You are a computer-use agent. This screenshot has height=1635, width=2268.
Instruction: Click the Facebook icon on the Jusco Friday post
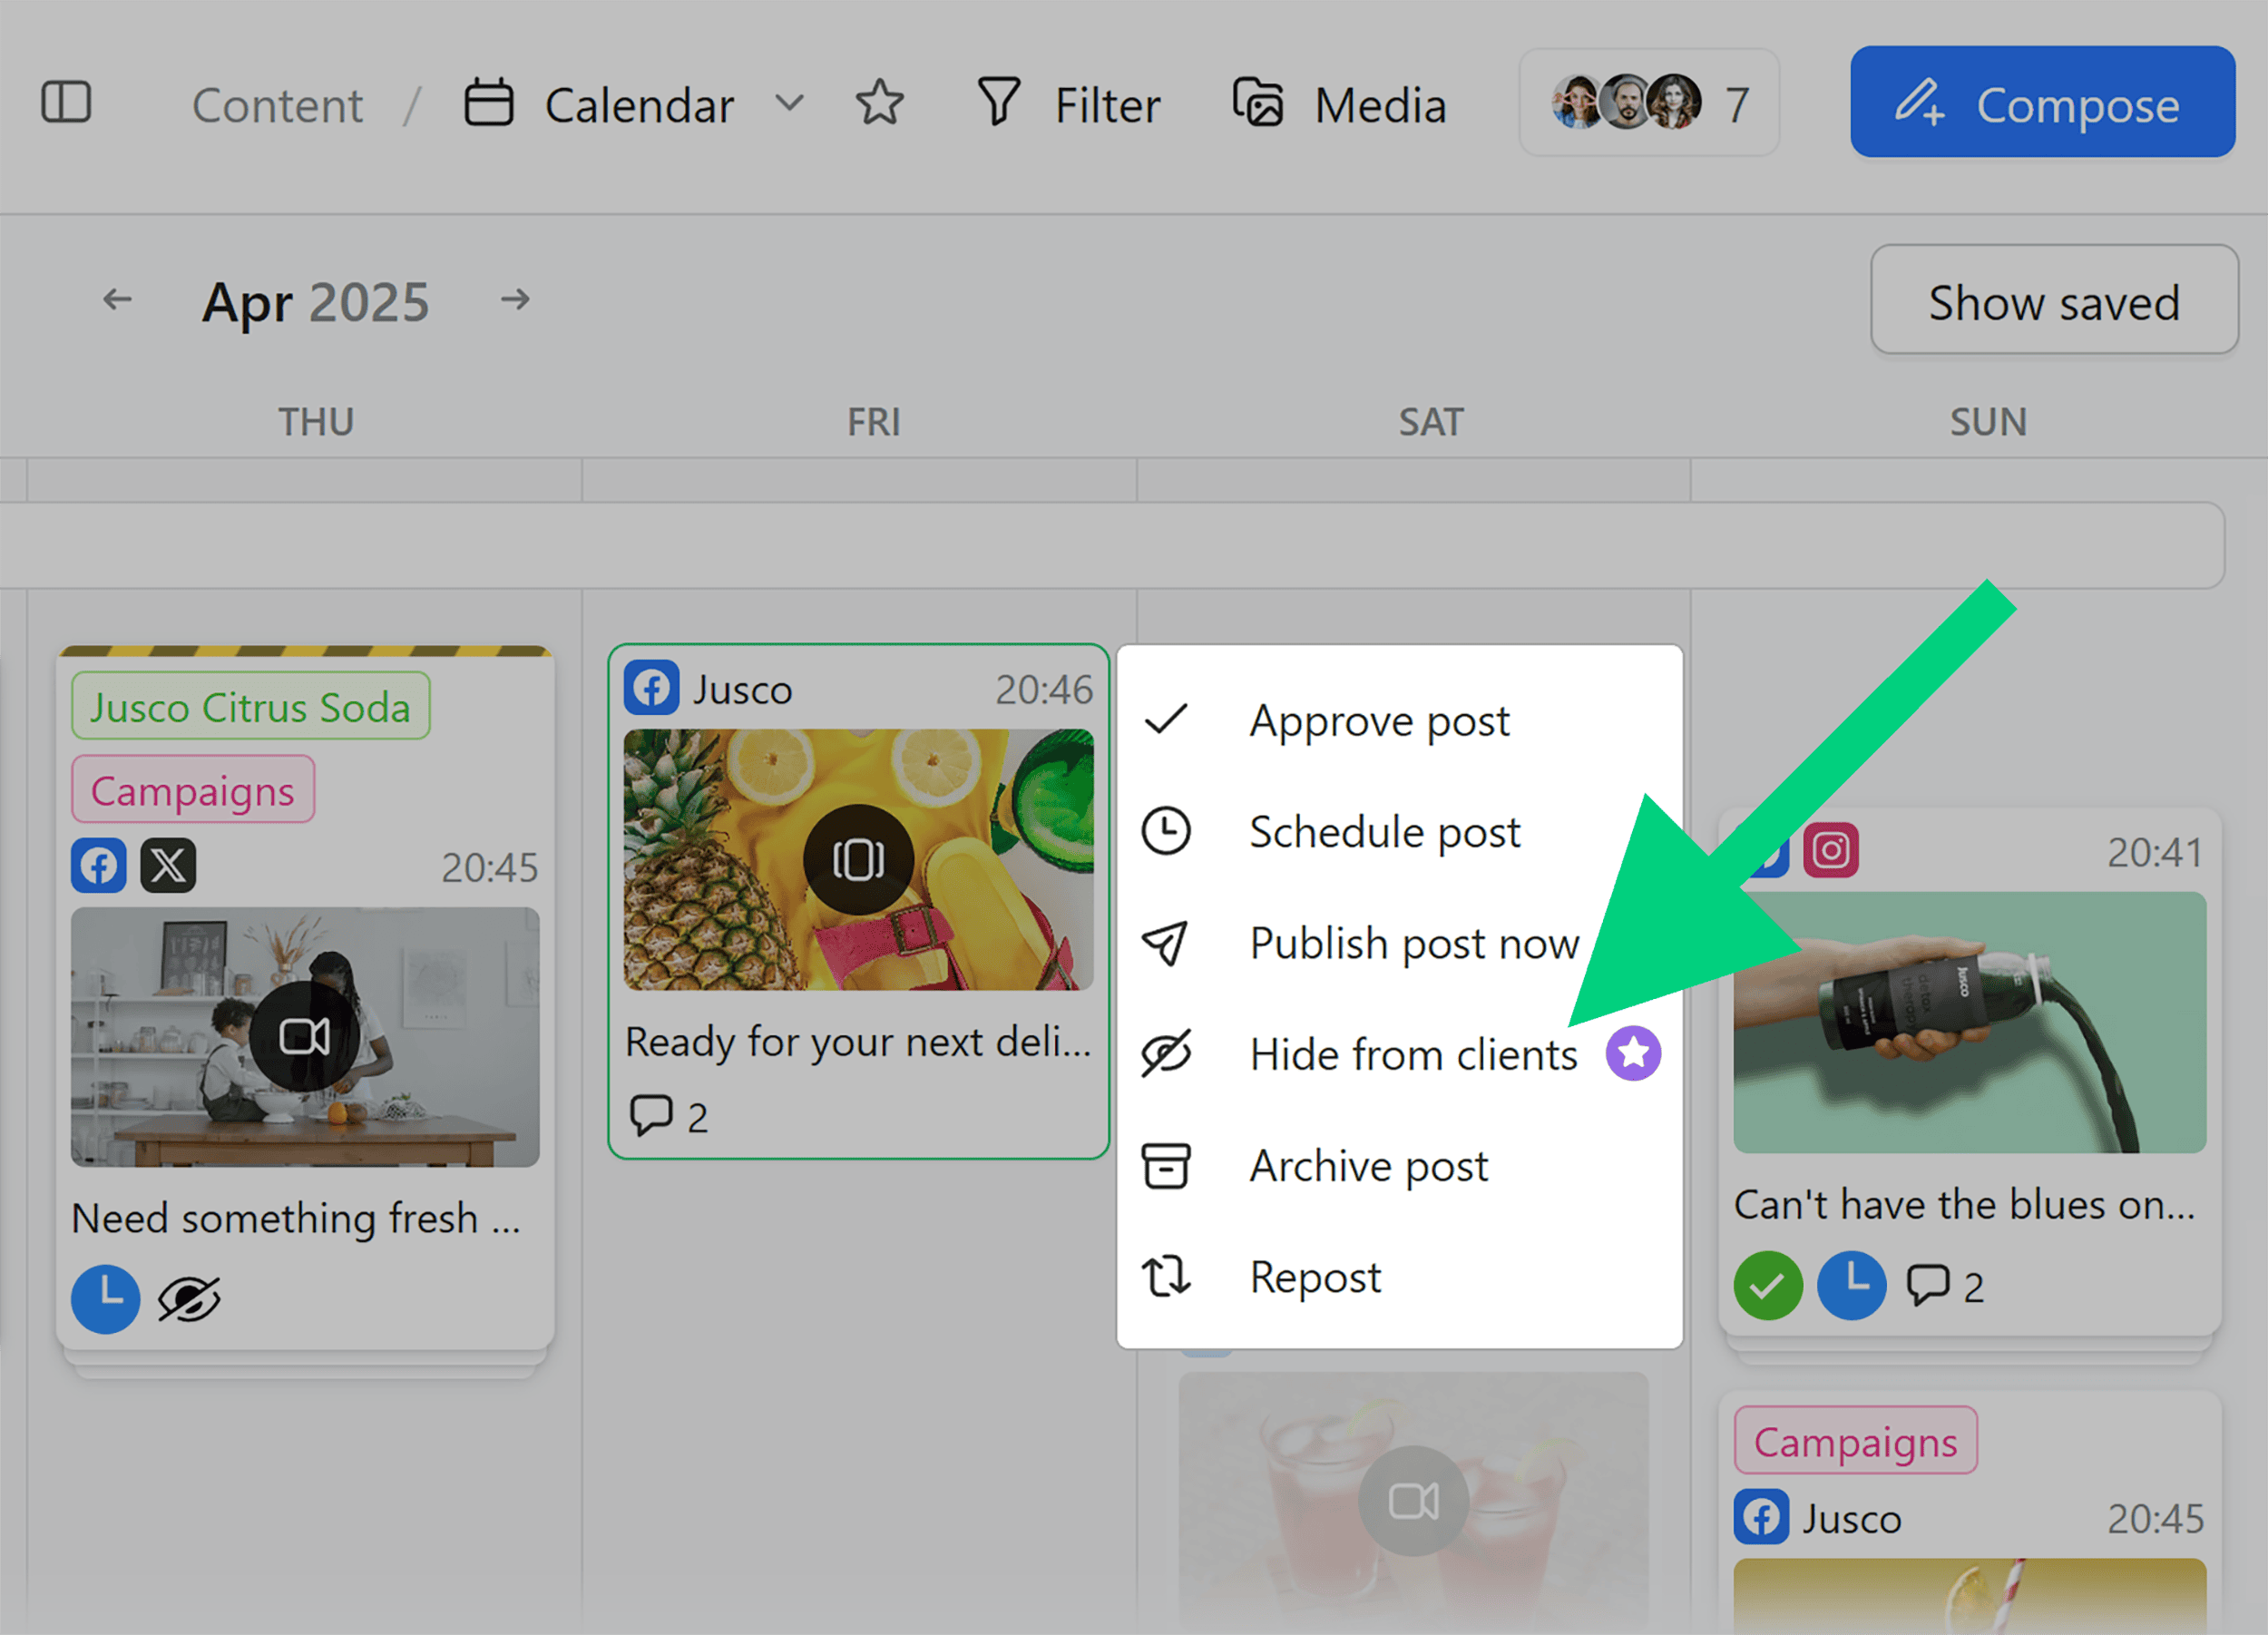(652, 688)
